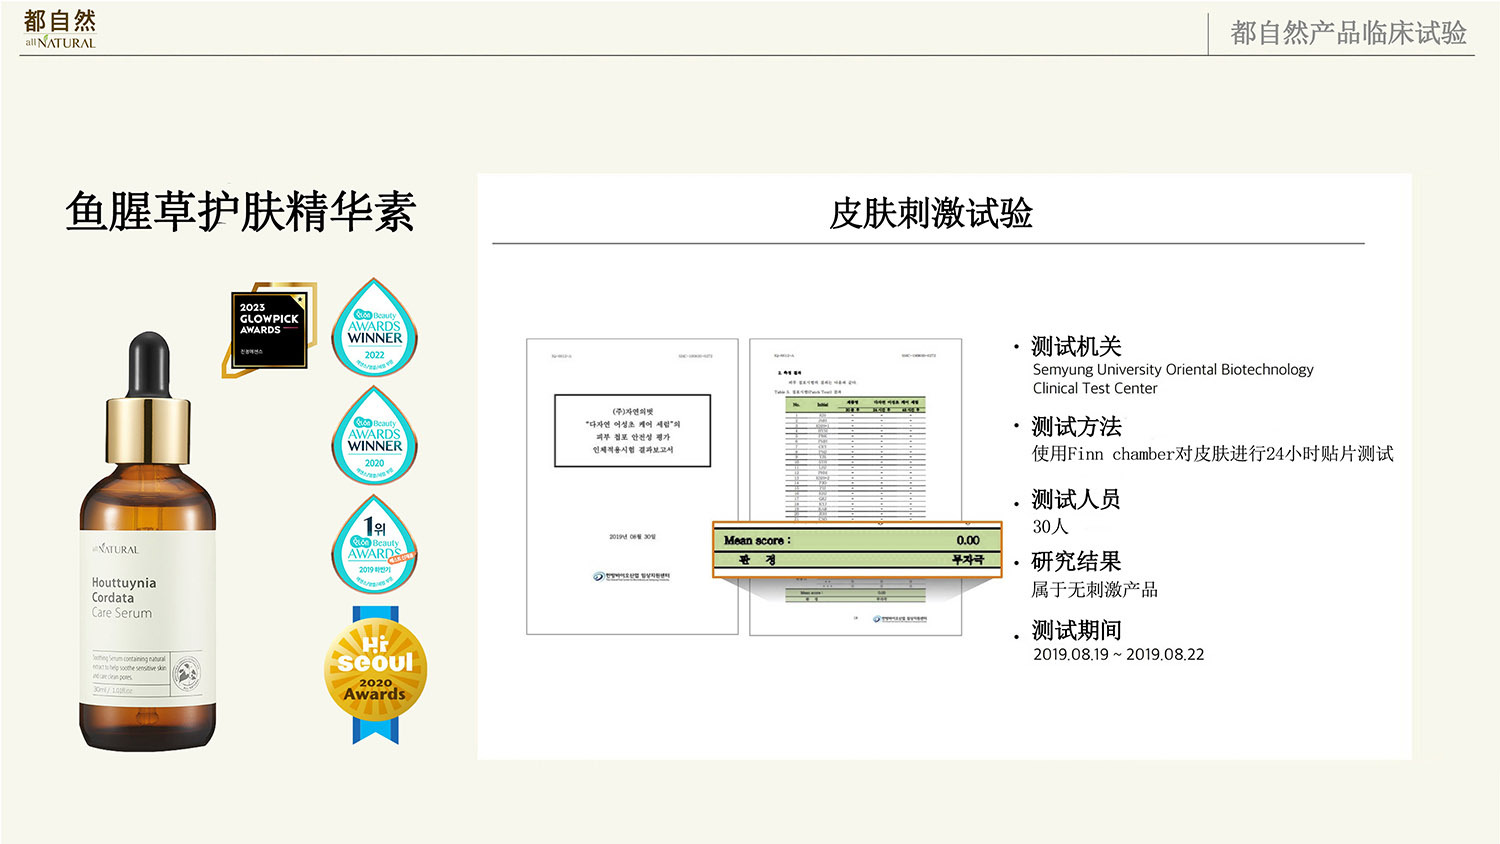The width and height of the screenshot is (1500, 844).
Task: Click the Semyung University Oriental Biotechnology text
Action: (1172, 370)
